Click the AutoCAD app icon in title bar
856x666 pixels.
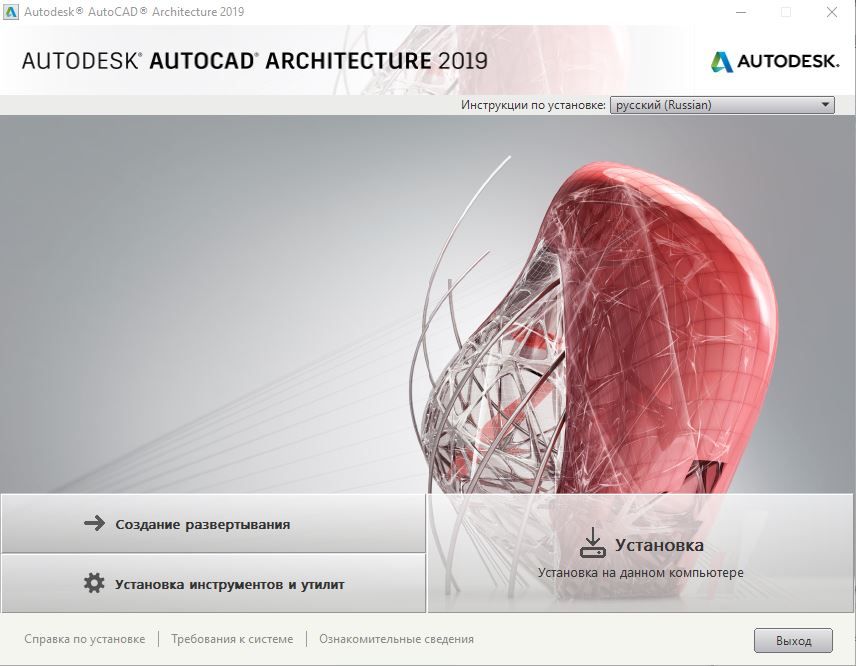pyautogui.click(x=11, y=11)
